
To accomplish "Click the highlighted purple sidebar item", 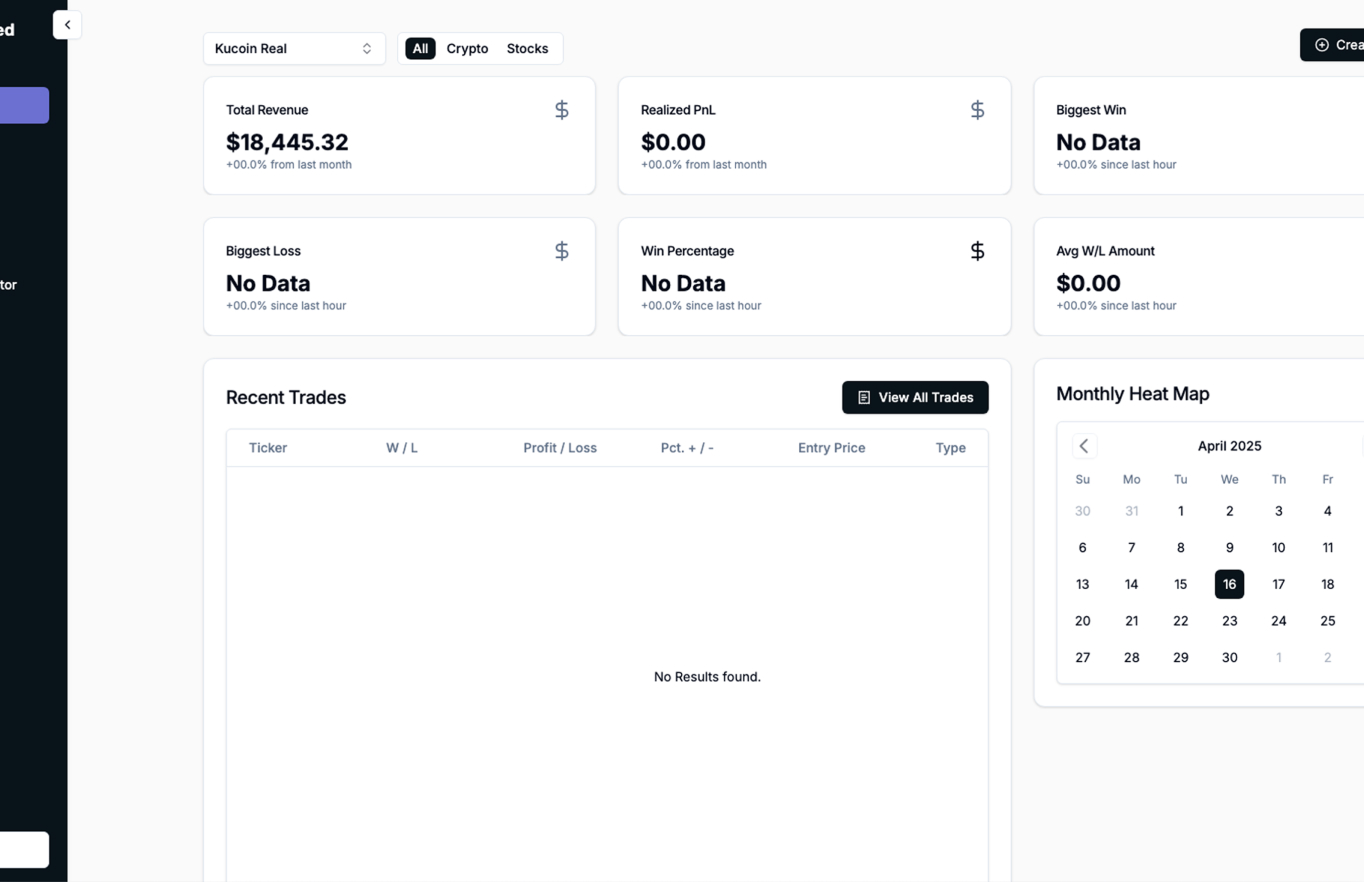I will [24, 105].
